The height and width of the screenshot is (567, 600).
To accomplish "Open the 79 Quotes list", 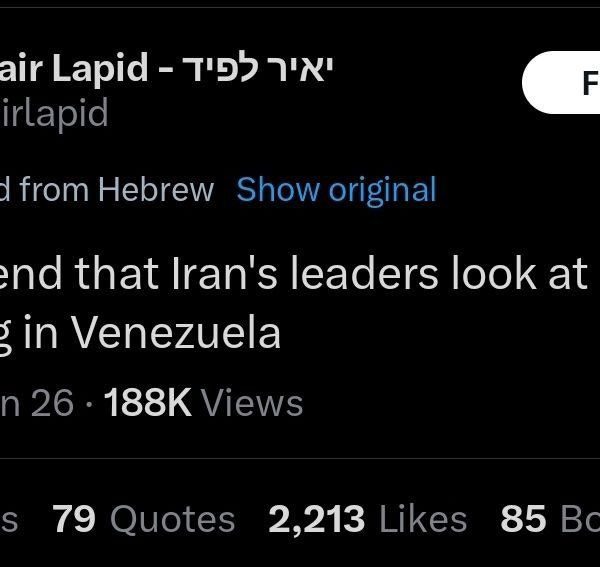I will coord(143,519).
